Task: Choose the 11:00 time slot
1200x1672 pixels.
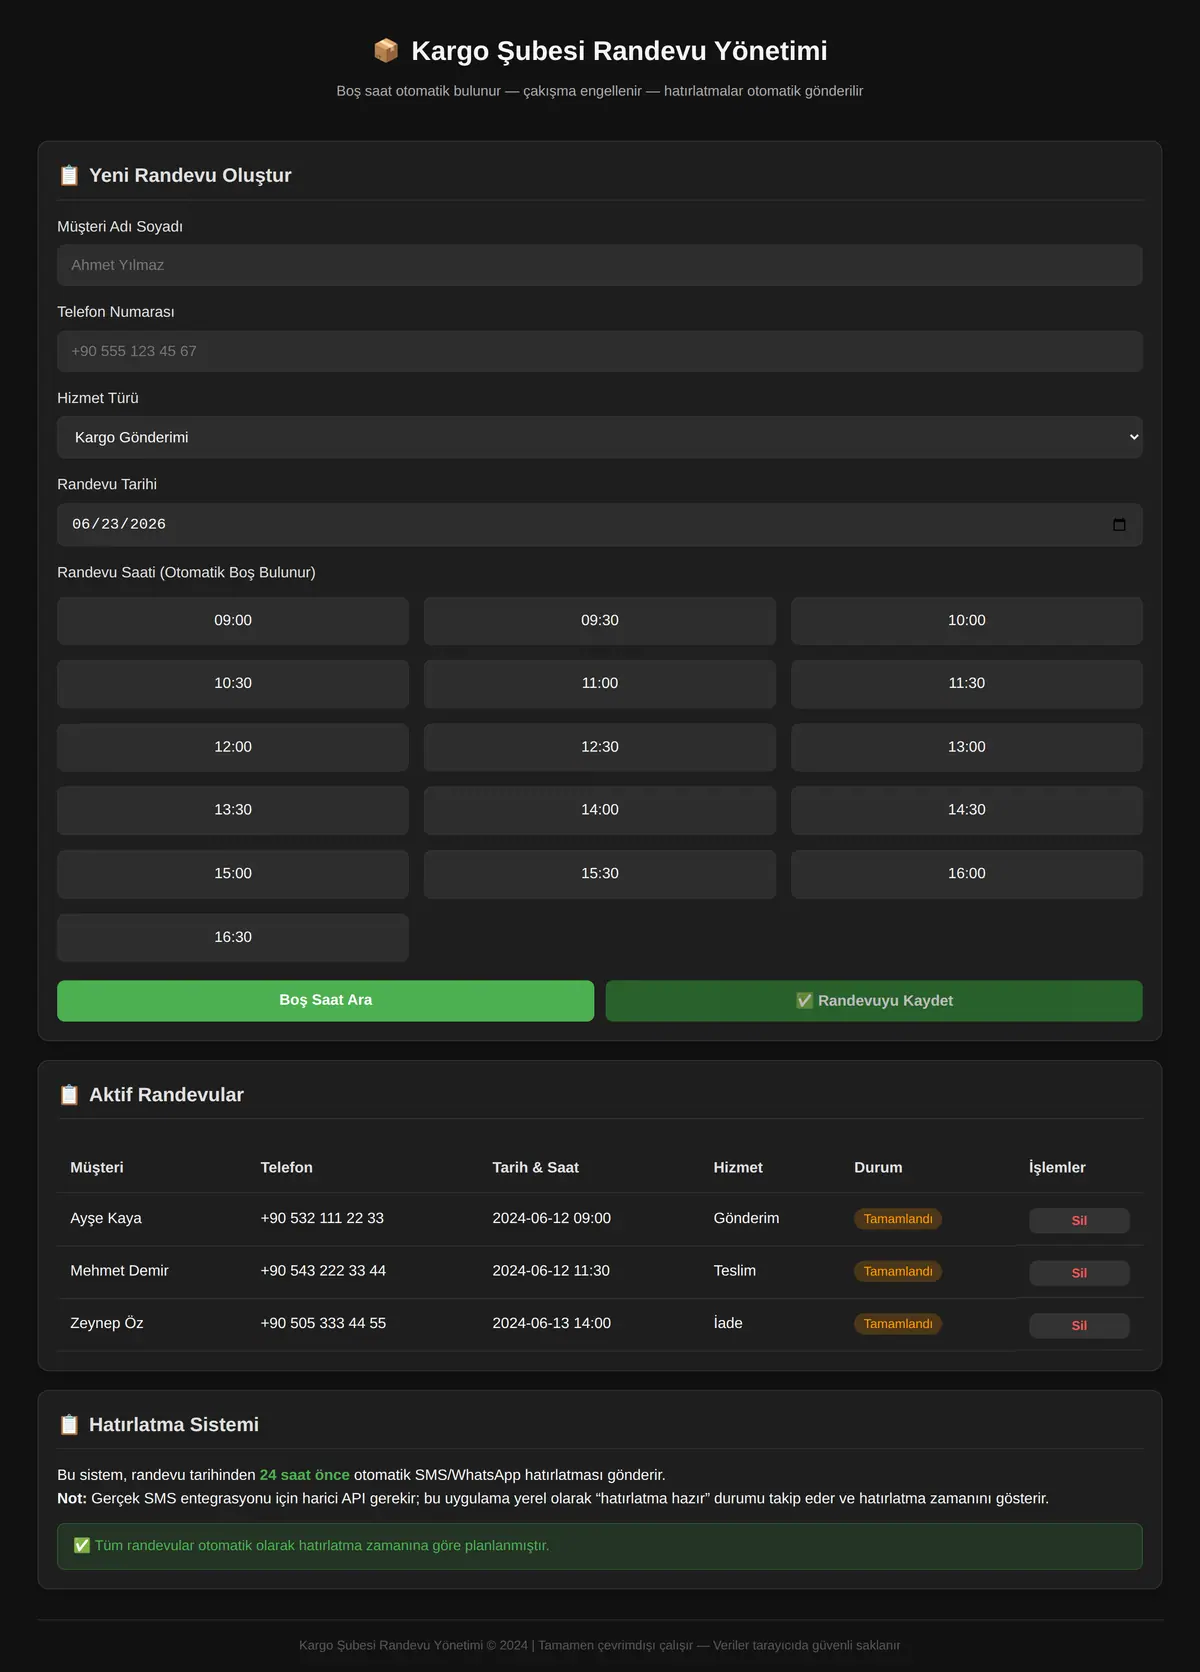Action: coord(600,684)
